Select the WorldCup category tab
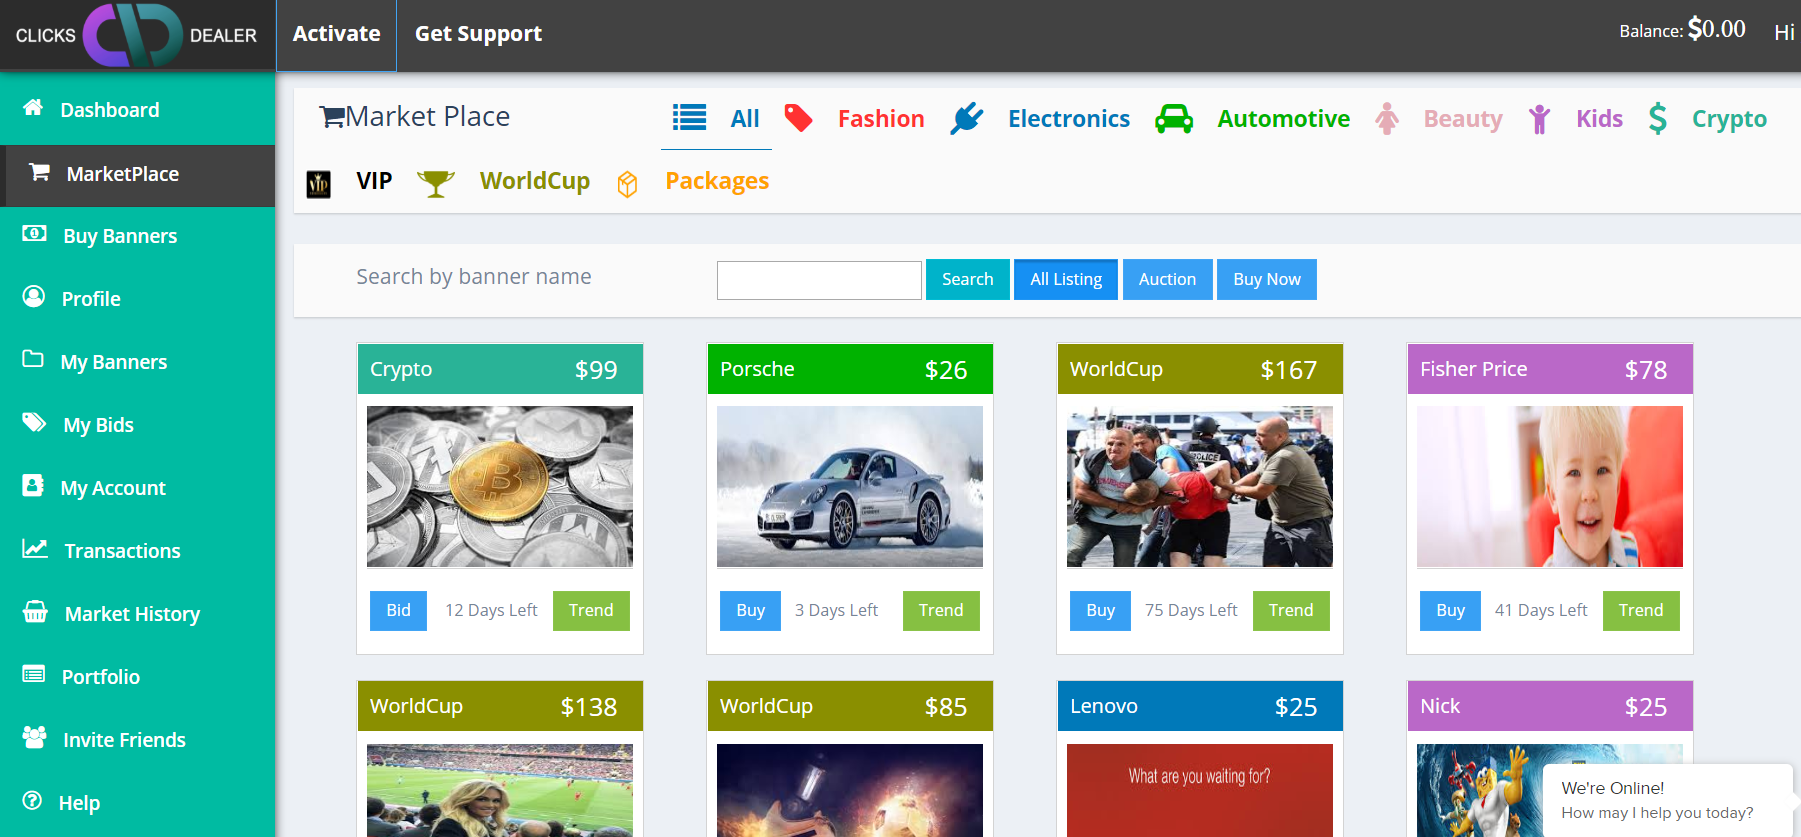Image resolution: width=1801 pixels, height=837 pixels. [x=534, y=181]
